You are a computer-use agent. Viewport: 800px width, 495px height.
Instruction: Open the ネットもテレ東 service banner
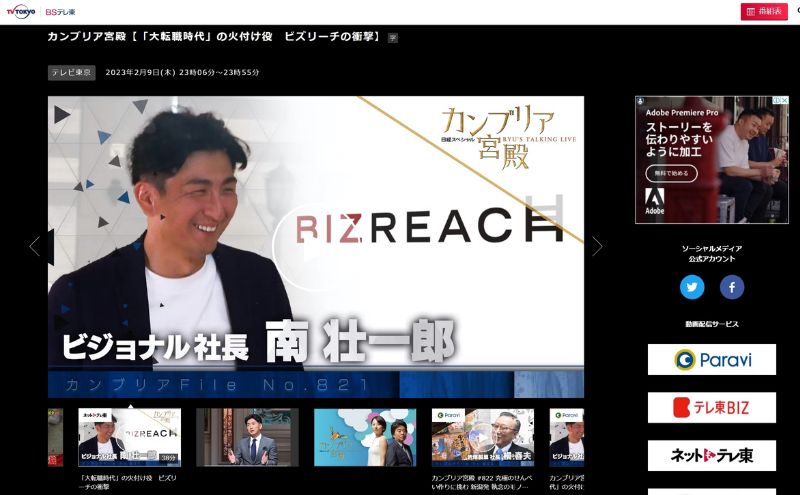tap(712, 455)
